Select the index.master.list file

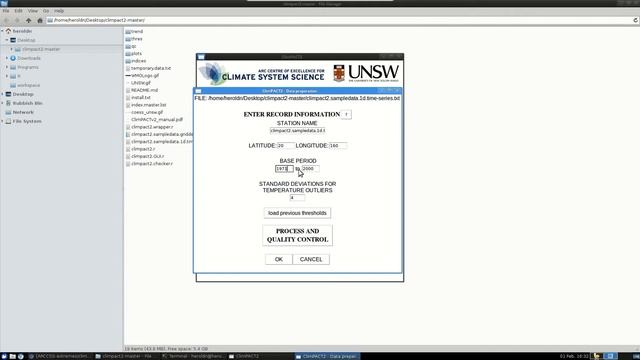[149, 105]
